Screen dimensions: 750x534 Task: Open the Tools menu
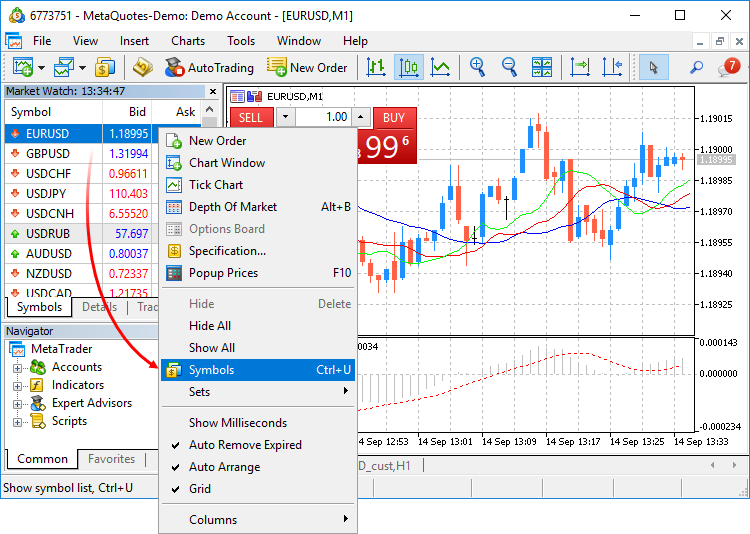click(241, 41)
